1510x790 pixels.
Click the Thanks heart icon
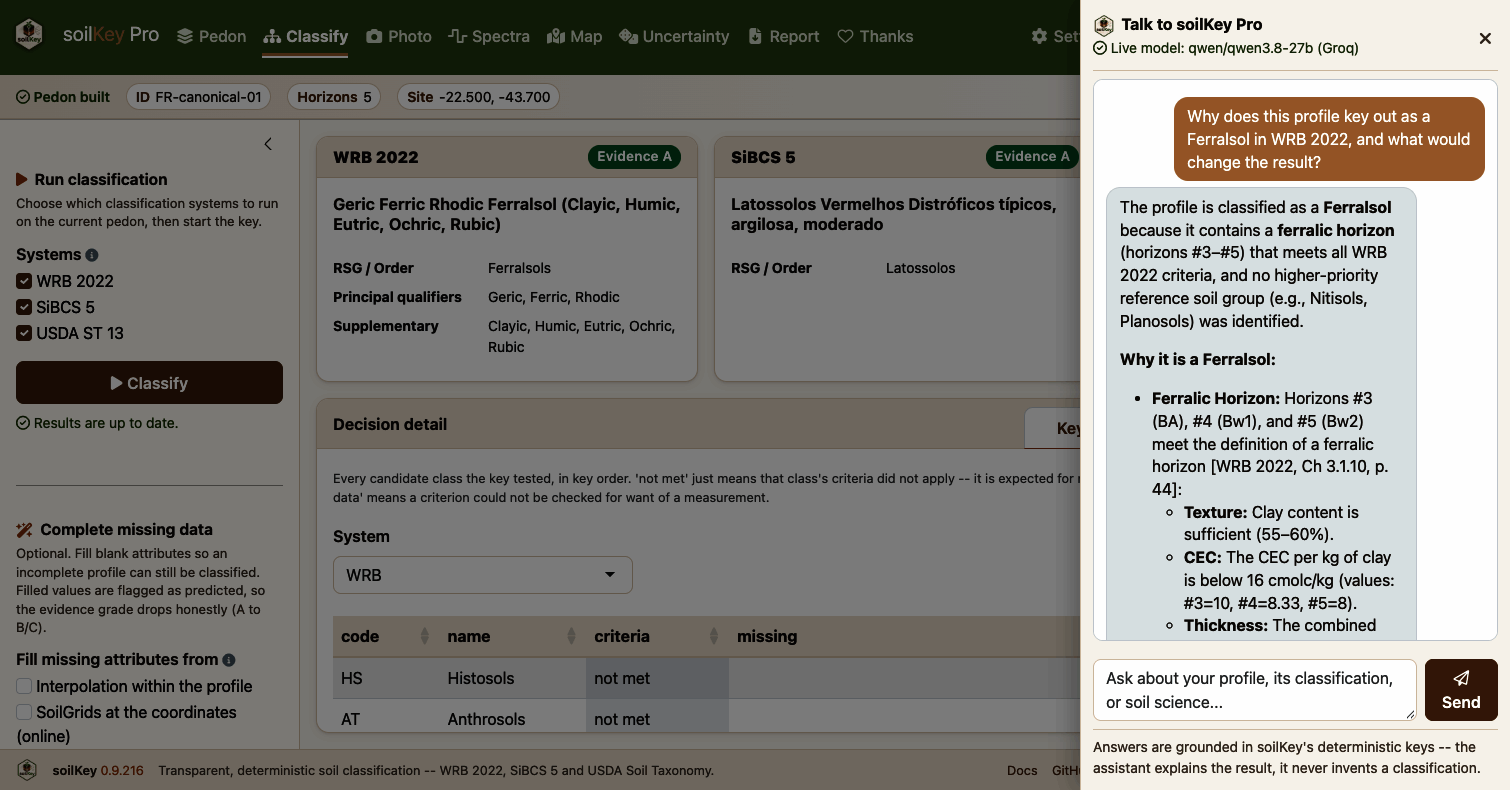[845, 36]
